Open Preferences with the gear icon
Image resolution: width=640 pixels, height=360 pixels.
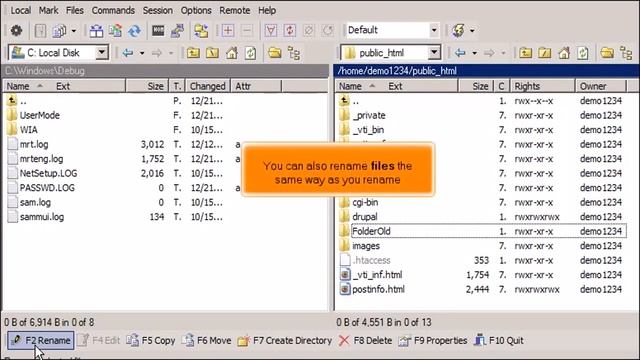click(x=16, y=31)
